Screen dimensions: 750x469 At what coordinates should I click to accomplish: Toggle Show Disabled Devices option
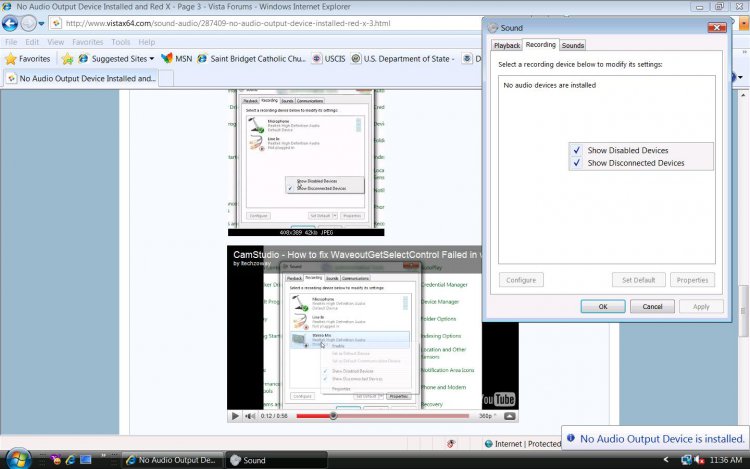click(x=640, y=150)
